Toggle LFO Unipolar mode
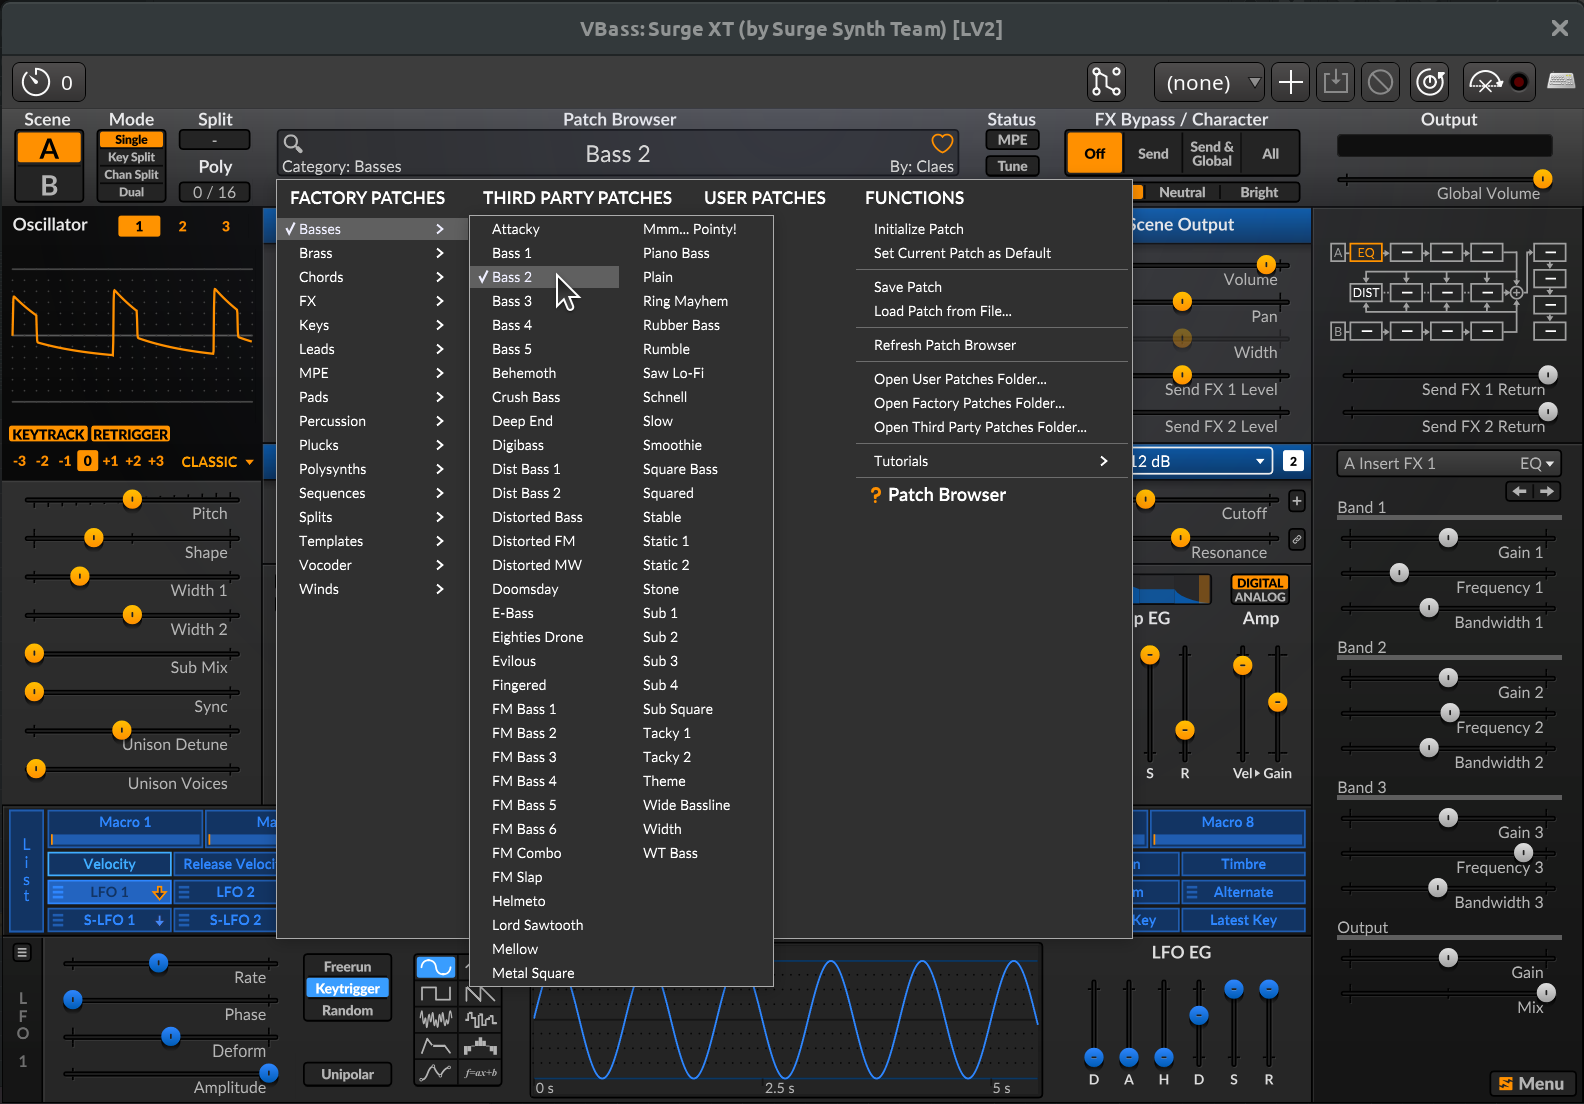Viewport: 1584px width, 1104px height. (x=347, y=1074)
